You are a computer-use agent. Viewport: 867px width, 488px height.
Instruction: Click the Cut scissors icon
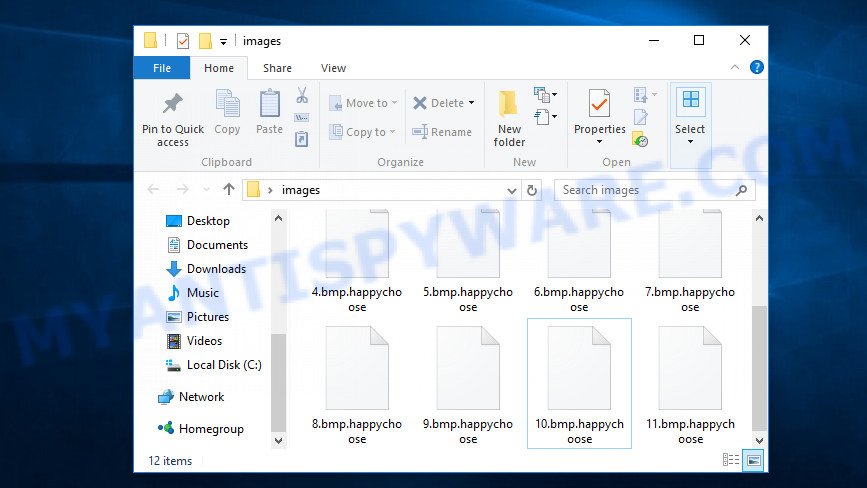302,95
